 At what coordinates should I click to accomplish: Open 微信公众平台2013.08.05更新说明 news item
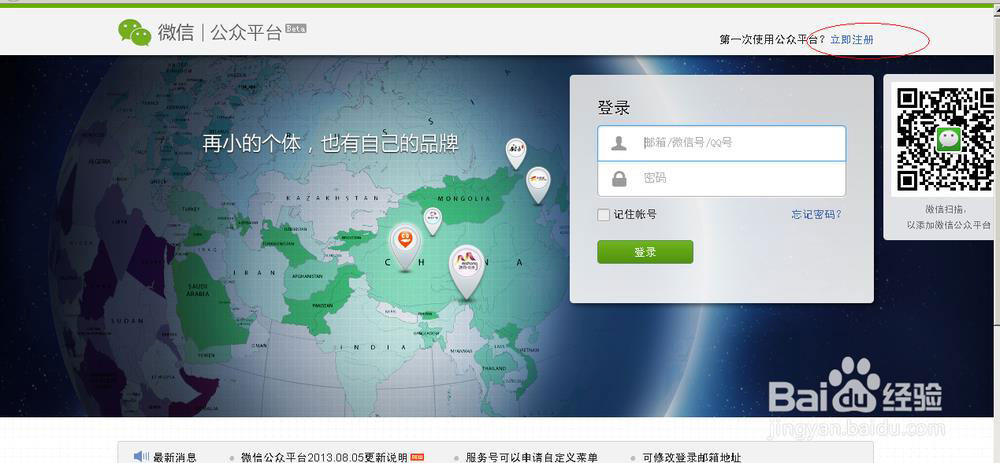(x=324, y=457)
